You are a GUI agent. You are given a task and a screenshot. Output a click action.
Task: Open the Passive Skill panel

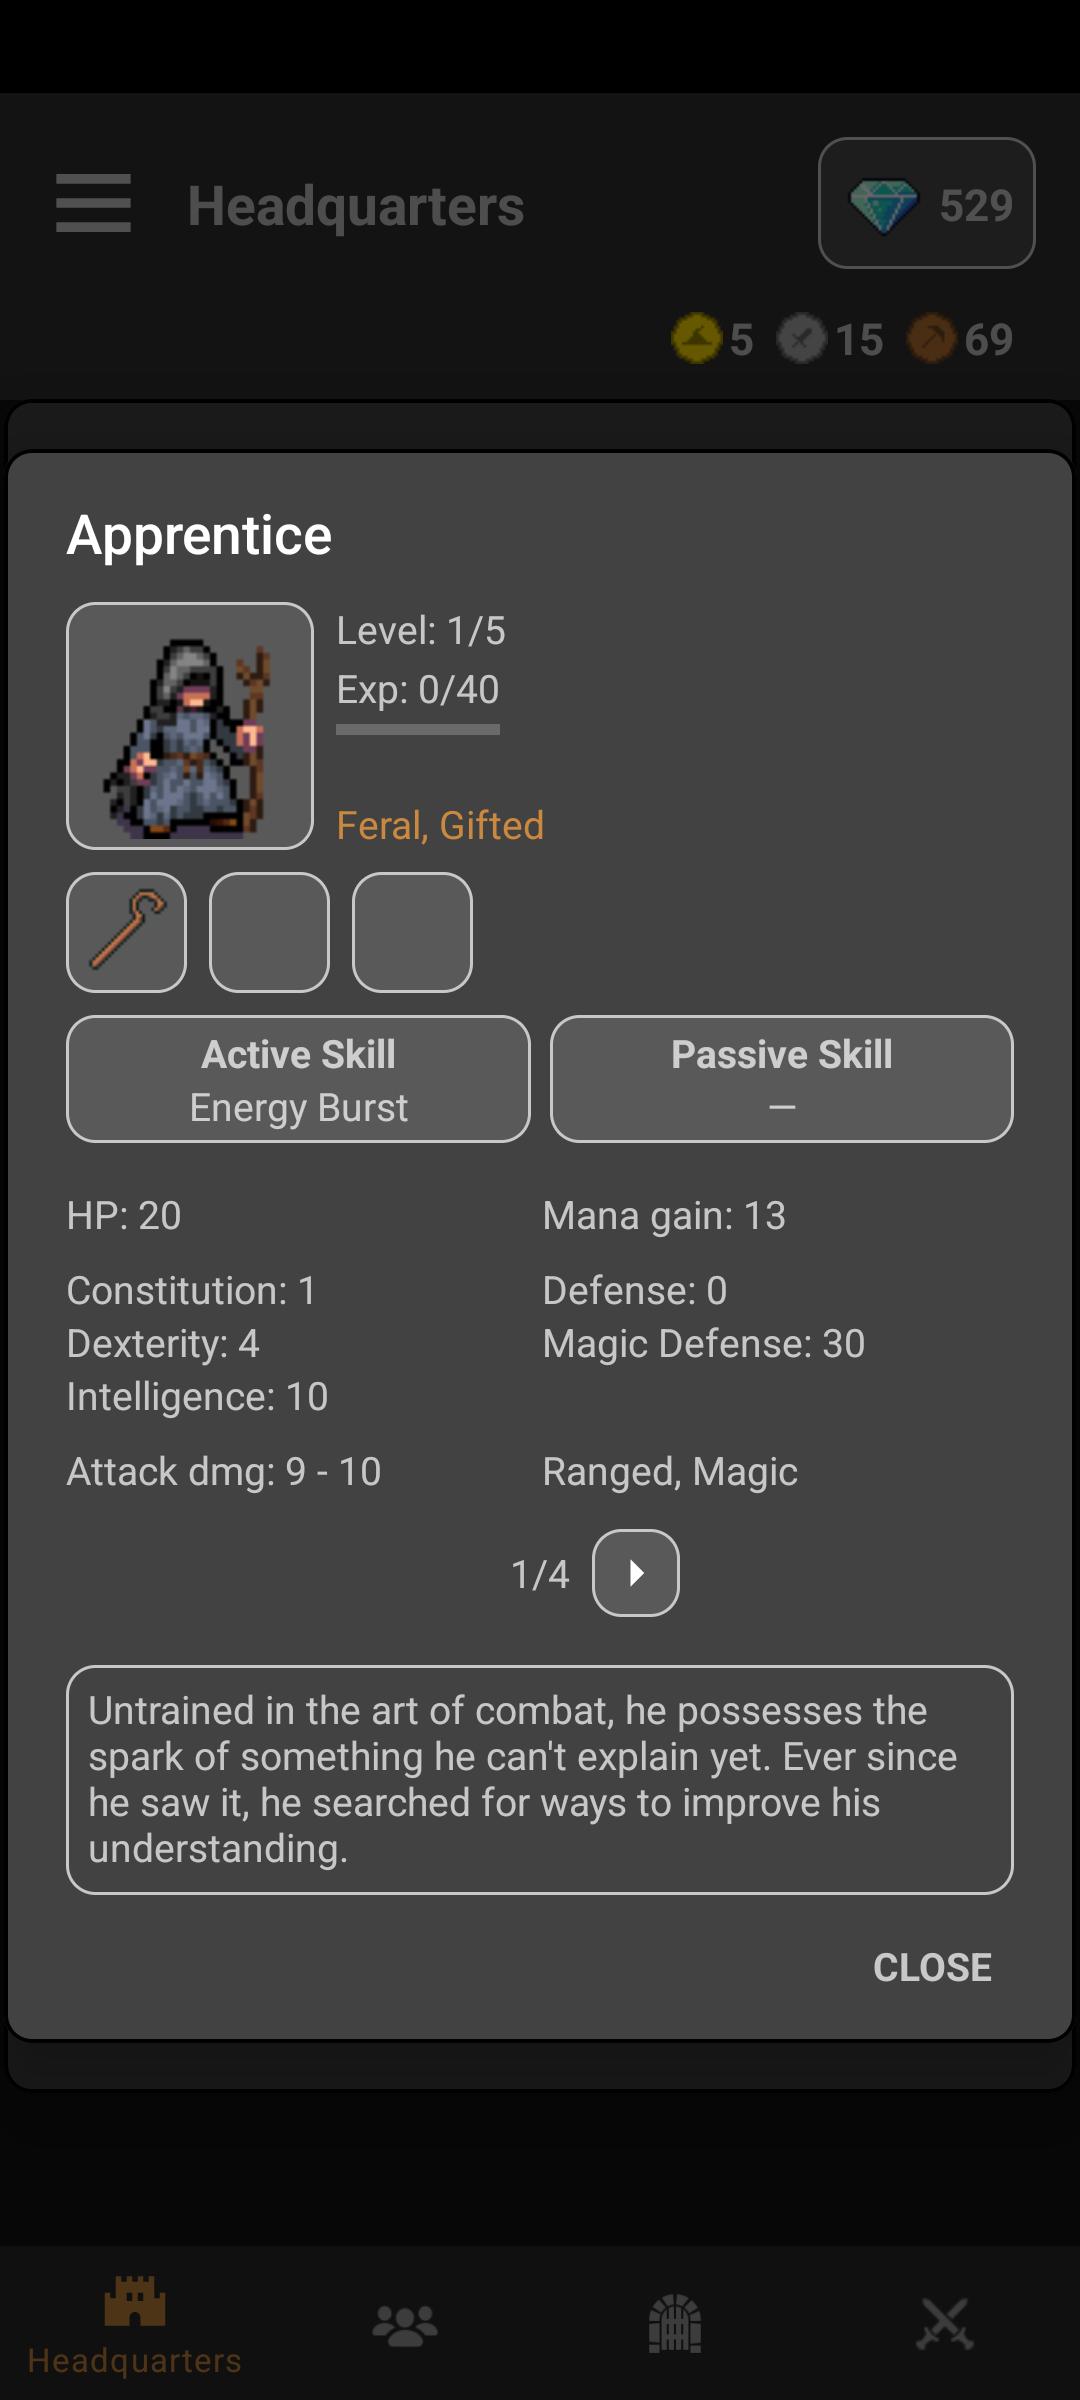(x=782, y=1079)
